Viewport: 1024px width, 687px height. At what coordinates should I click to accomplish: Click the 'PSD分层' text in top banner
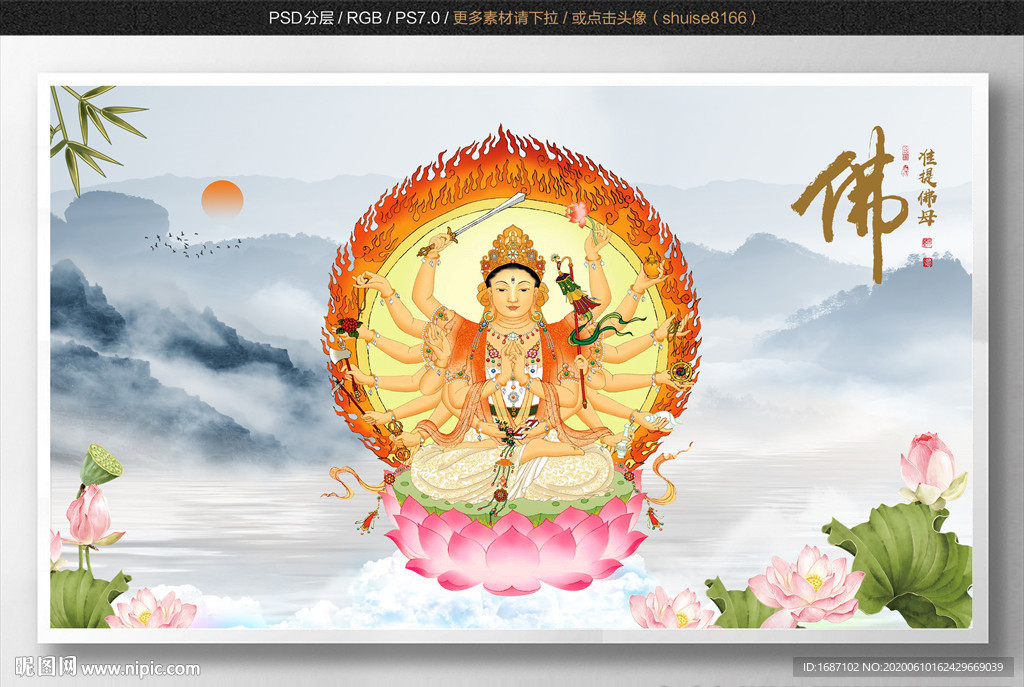pos(301,18)
